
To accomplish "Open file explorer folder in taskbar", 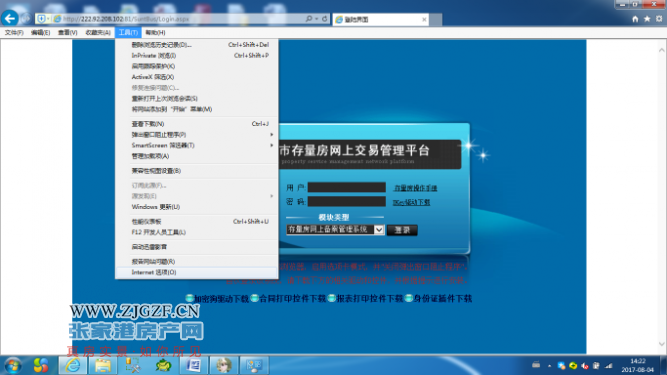I will pos(103,365).
